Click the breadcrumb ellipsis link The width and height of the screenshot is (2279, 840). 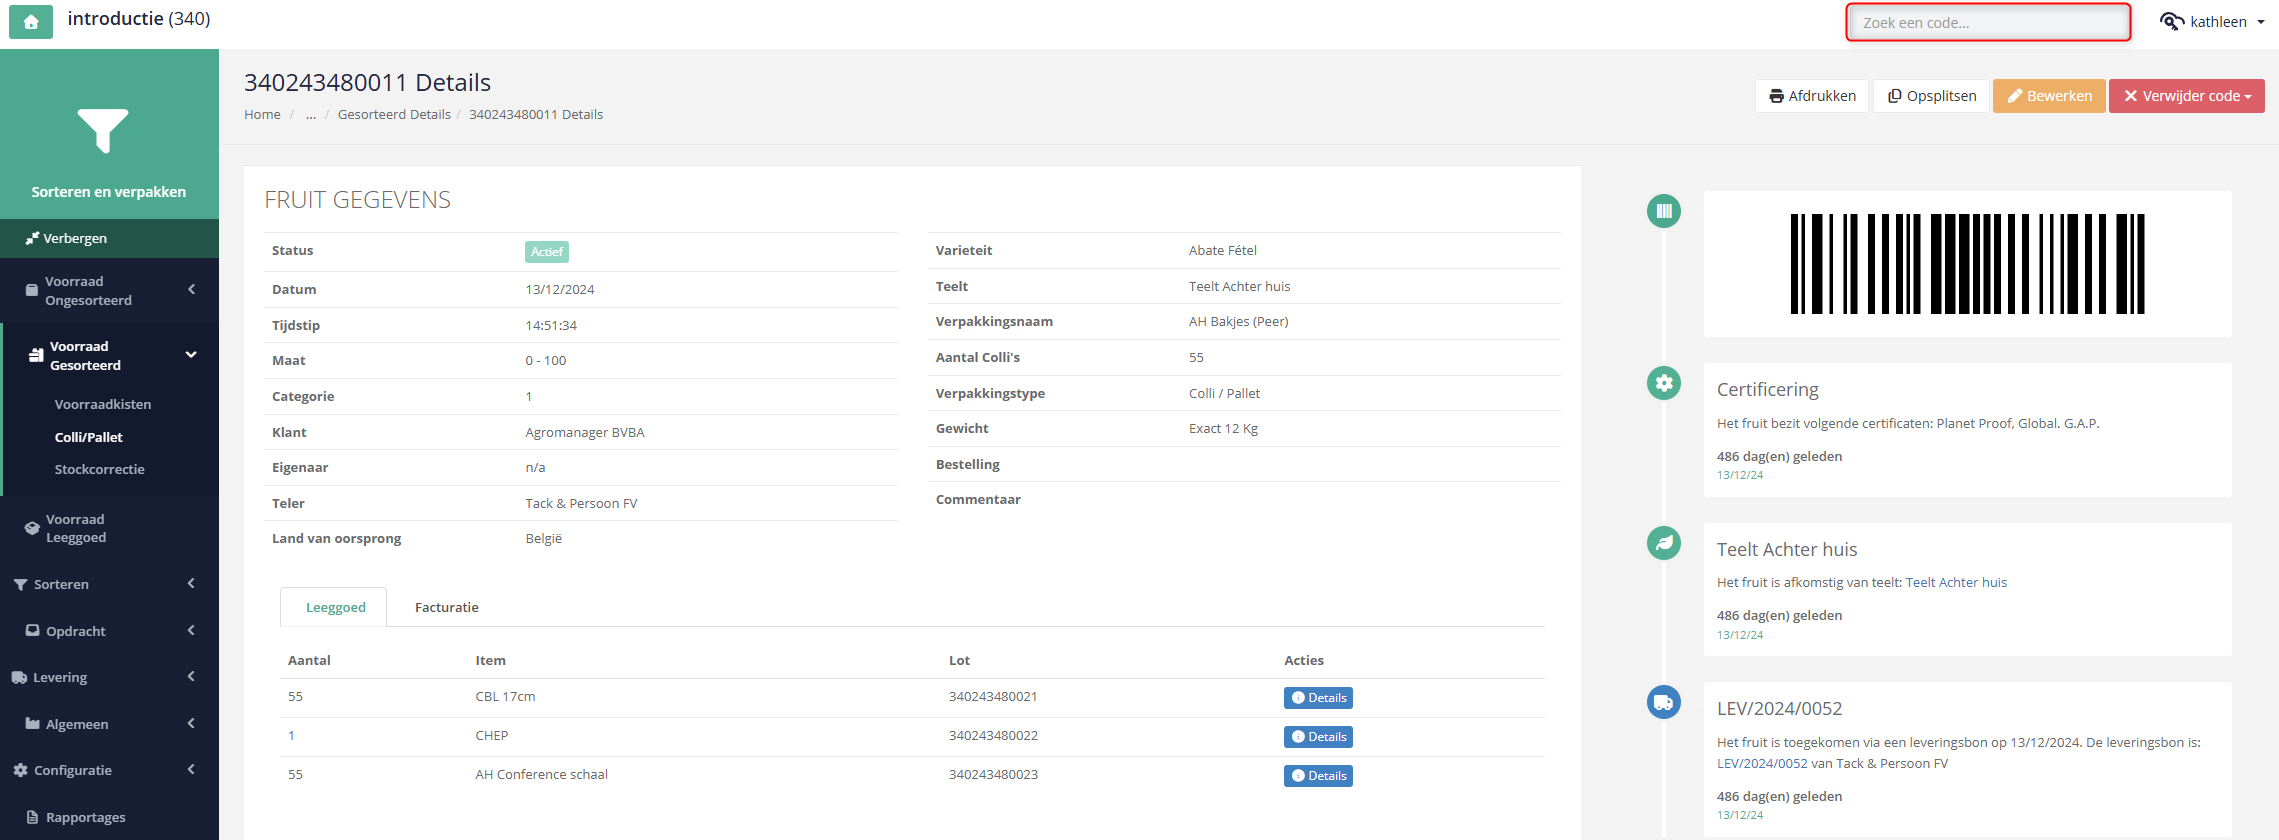click(311, 114)
